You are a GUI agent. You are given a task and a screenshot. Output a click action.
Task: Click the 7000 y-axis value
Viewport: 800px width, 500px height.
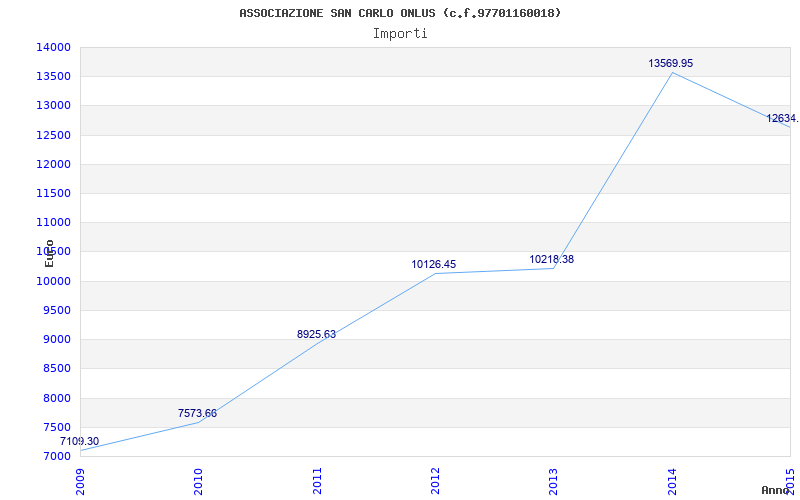pos(56,456)
